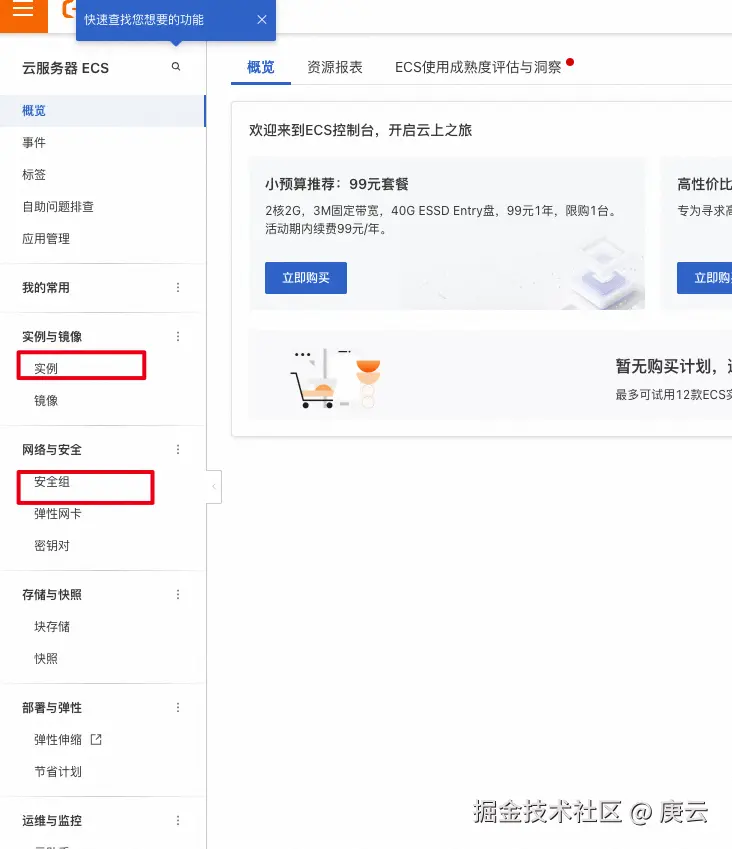Viewport: 732px width, 849px height.
Task: Open the 网络与安全 more options menu
Action: click(178, 449)
